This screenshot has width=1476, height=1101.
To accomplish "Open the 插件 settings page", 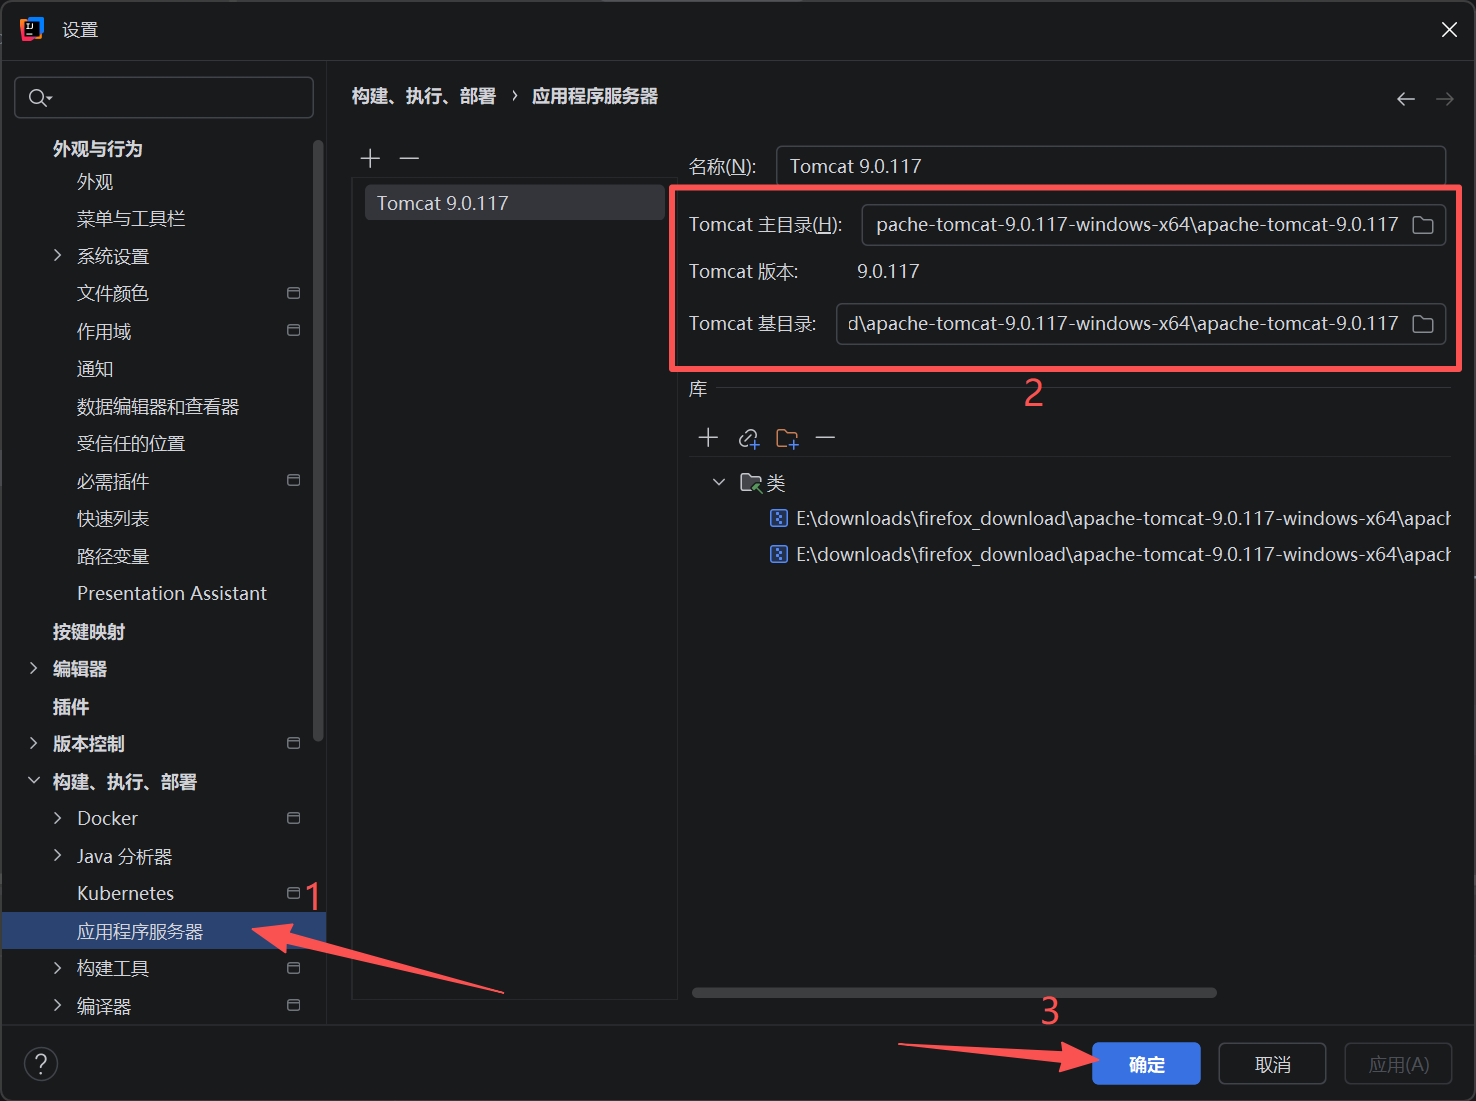I will (x=71, y=707).
